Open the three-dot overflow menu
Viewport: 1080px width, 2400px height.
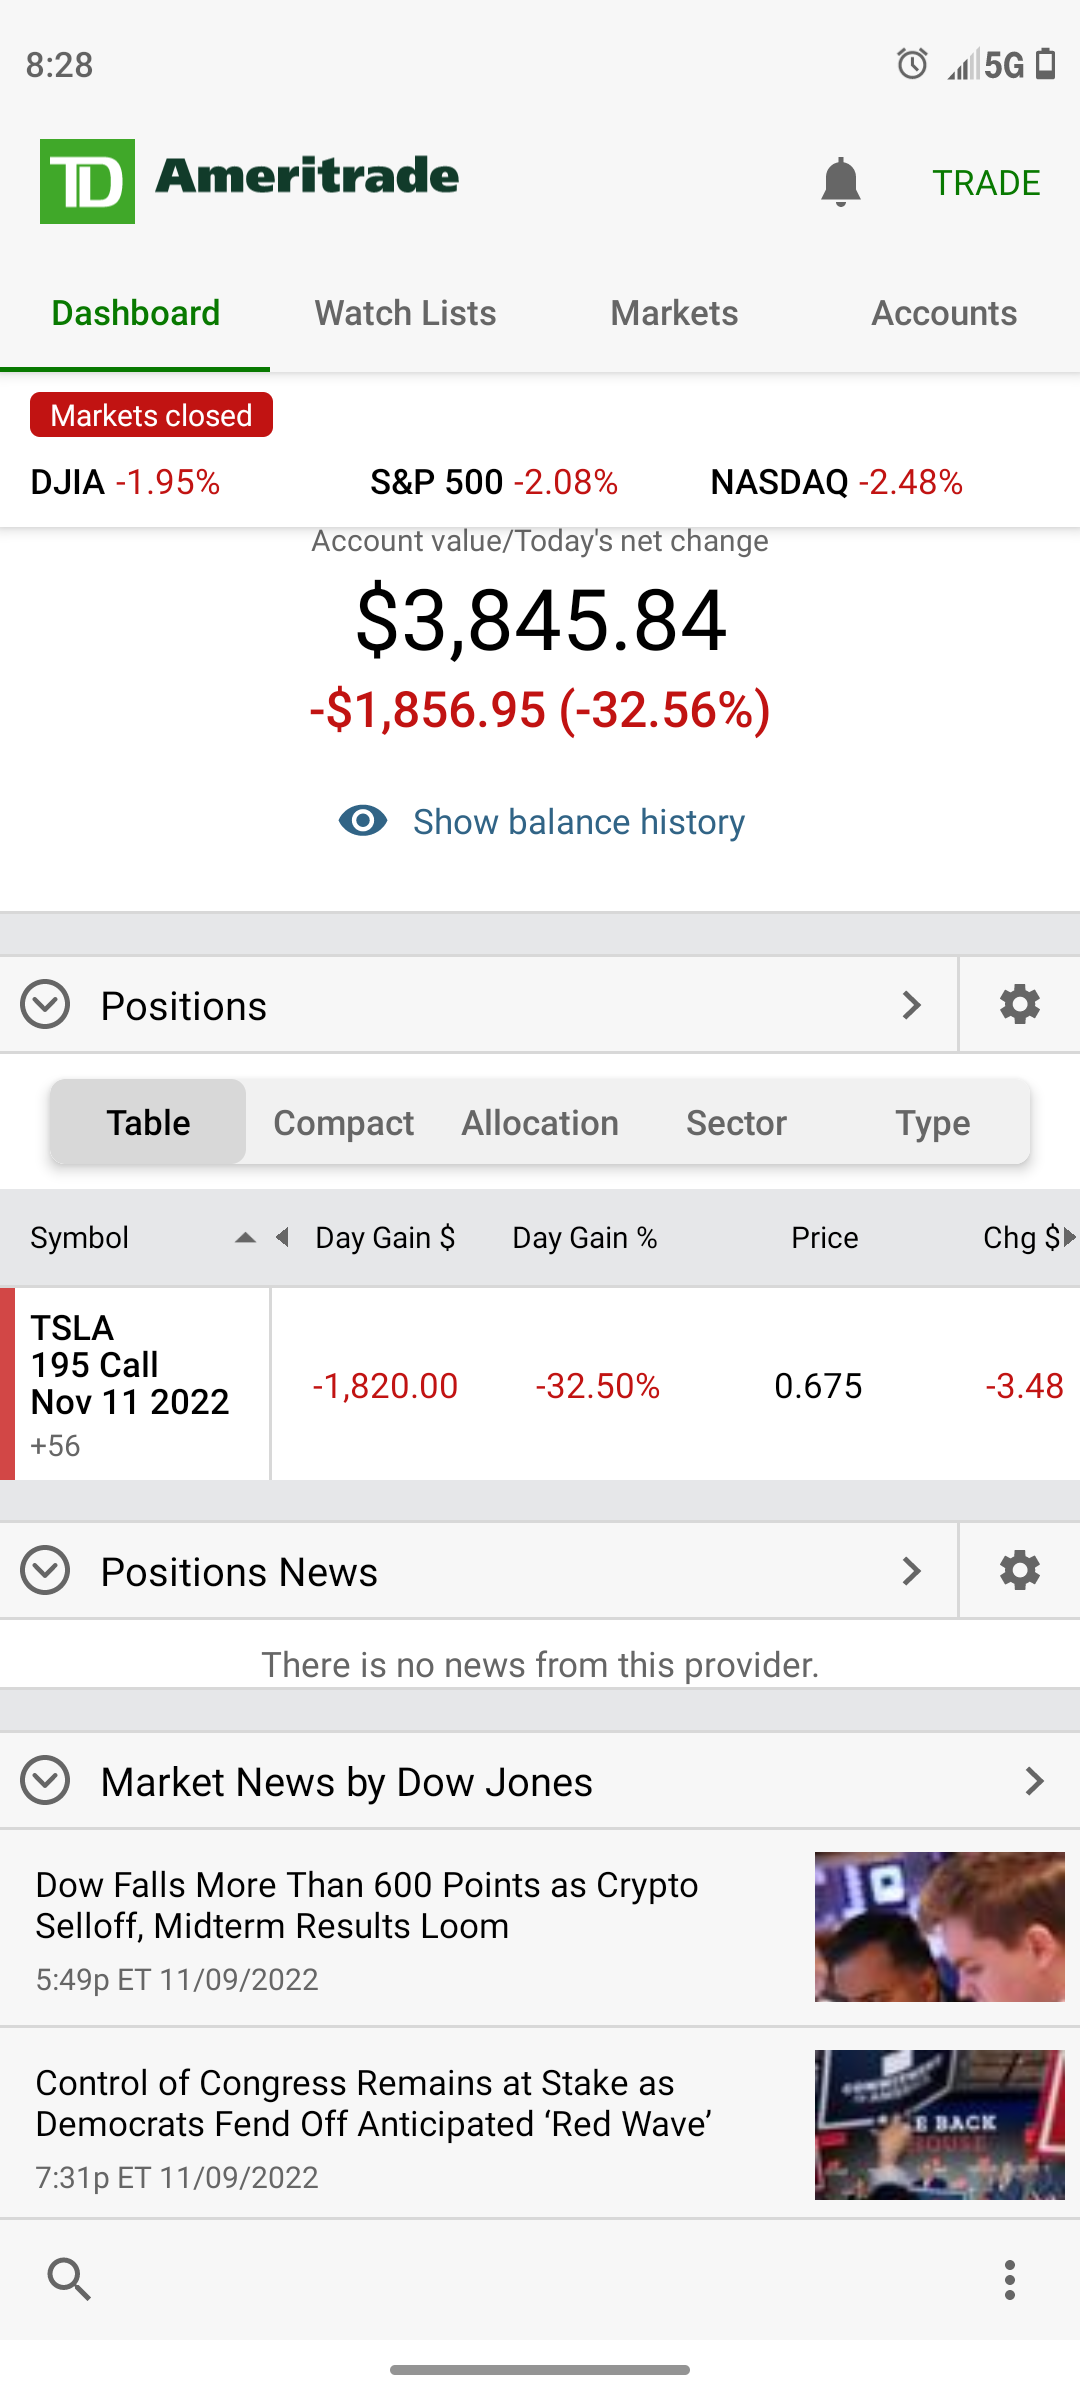pyautogui.click(x=1009, y=2279)
